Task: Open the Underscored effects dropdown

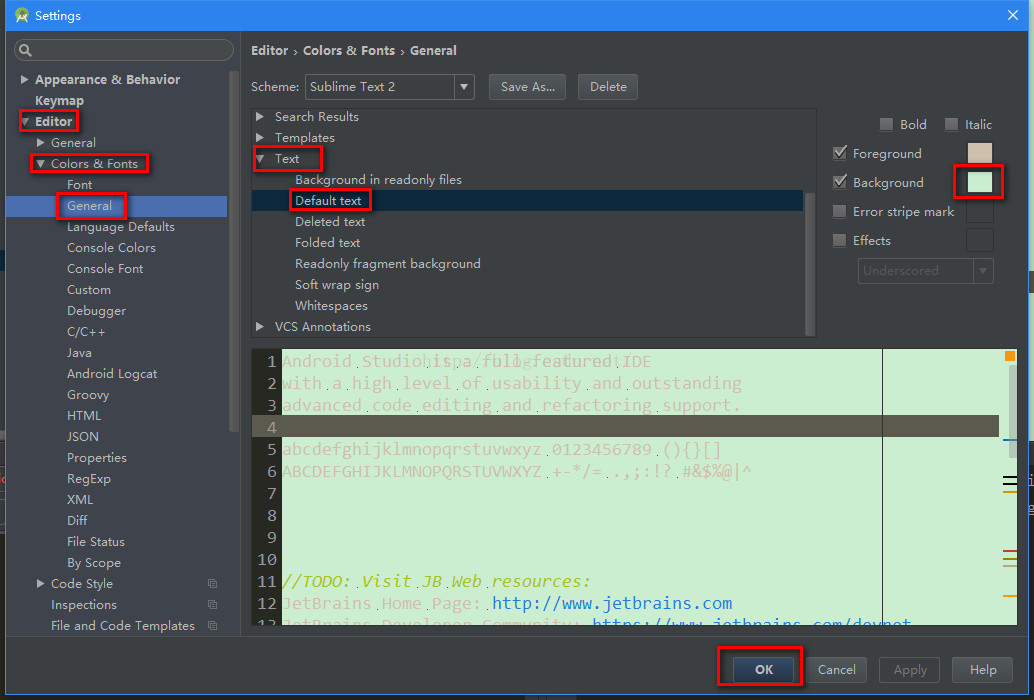Action: [x=925, y=271]
